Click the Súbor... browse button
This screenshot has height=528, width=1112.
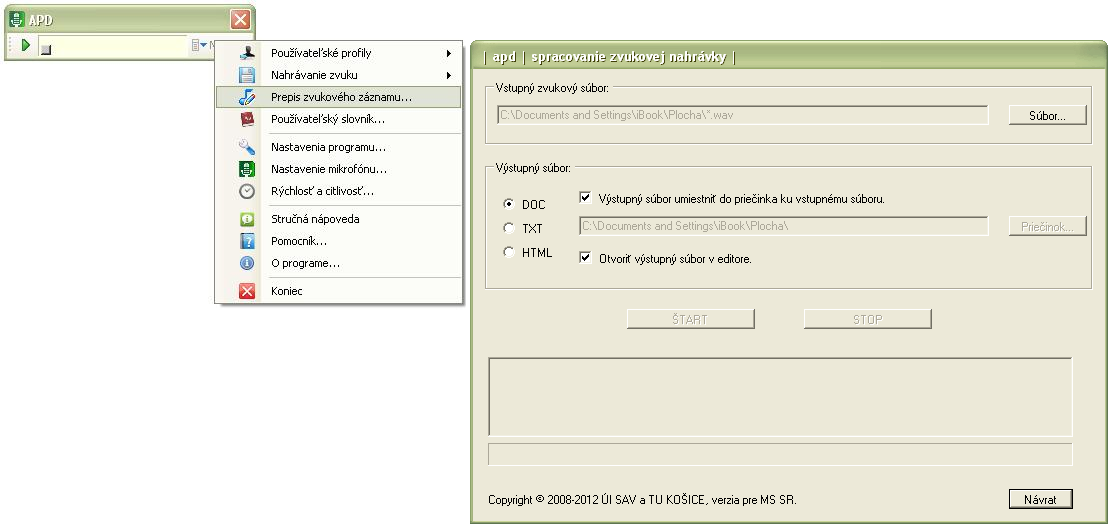click(x=1047, y=116)
